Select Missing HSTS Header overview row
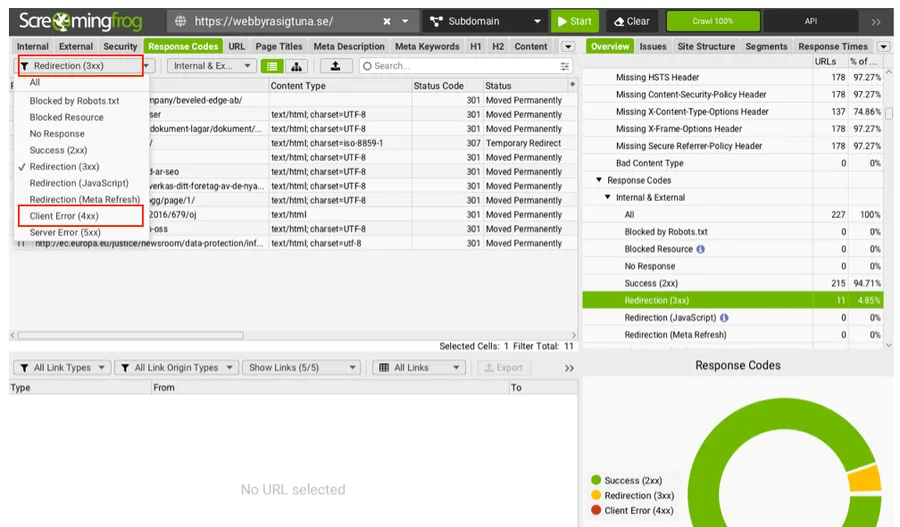900x527 pixels. click(732, 78)
